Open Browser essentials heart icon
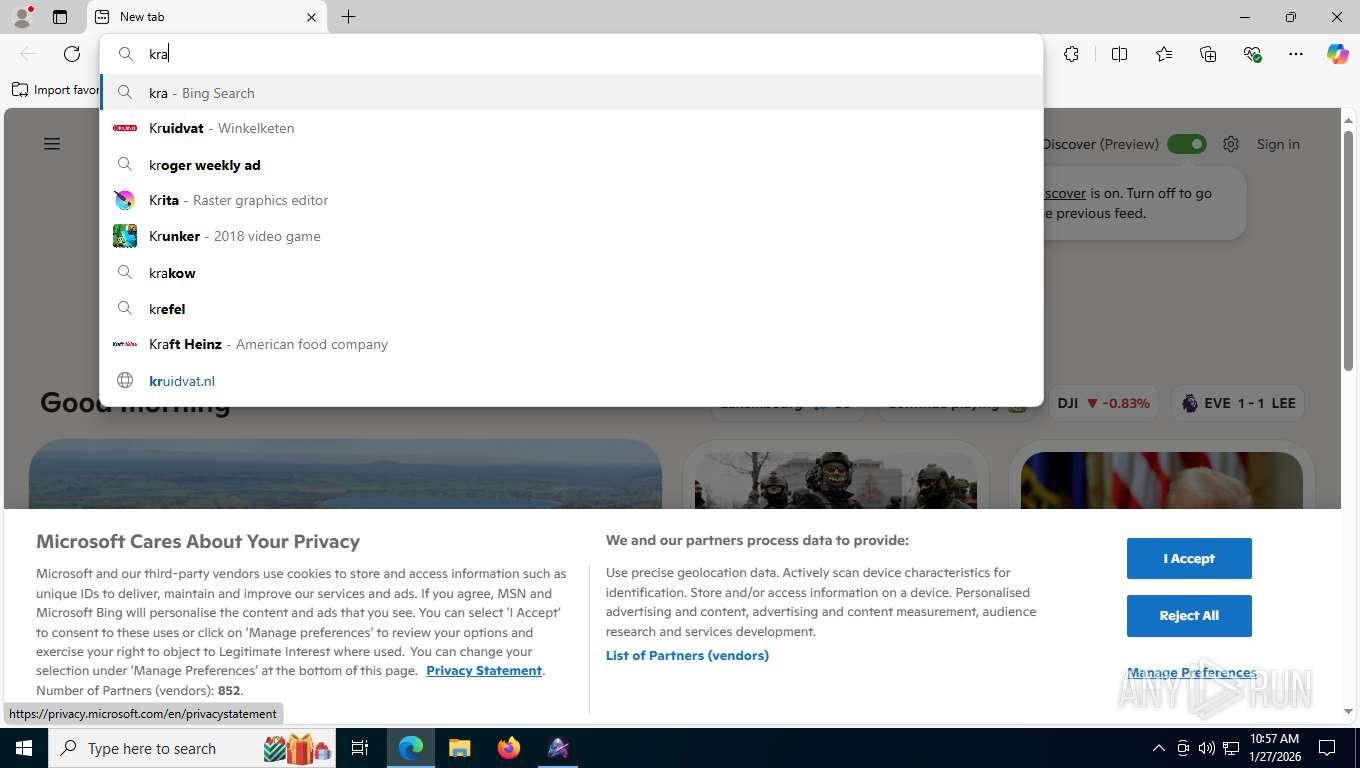 [x=1252, y=54]
